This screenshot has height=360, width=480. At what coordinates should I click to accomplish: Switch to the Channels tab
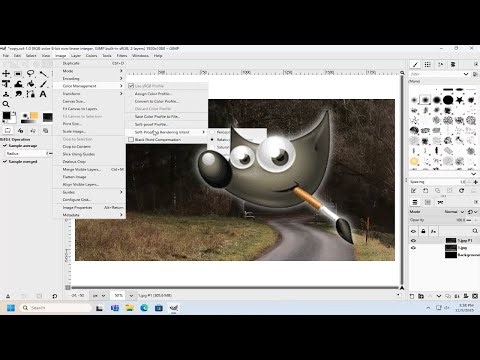click(428, 202)
